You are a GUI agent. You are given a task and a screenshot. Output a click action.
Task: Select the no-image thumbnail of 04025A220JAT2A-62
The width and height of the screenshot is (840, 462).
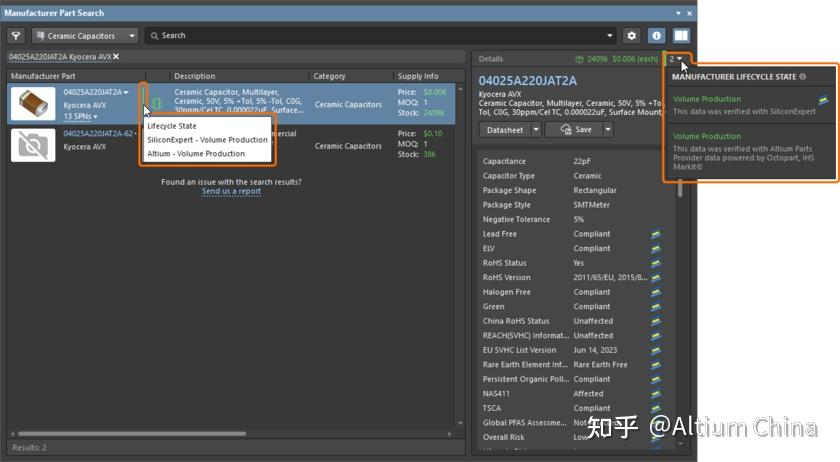coord(33,145)
